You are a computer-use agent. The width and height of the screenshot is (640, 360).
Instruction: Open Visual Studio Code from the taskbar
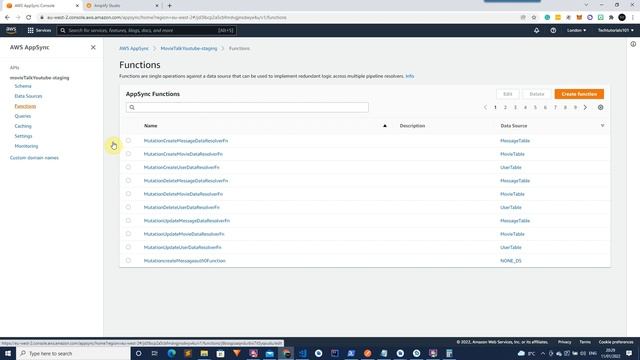[302, 353]
